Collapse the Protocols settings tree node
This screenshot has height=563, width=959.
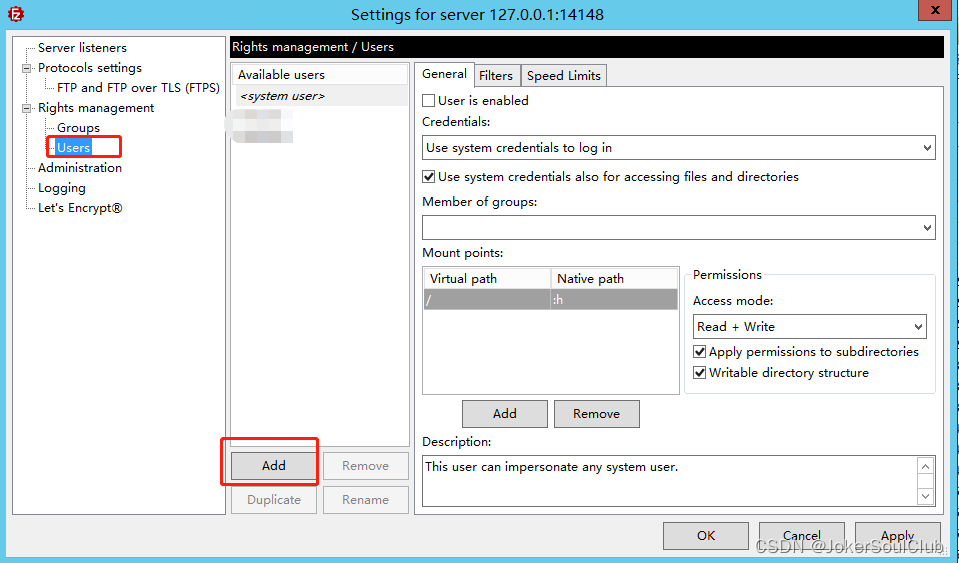click(26, 68)
